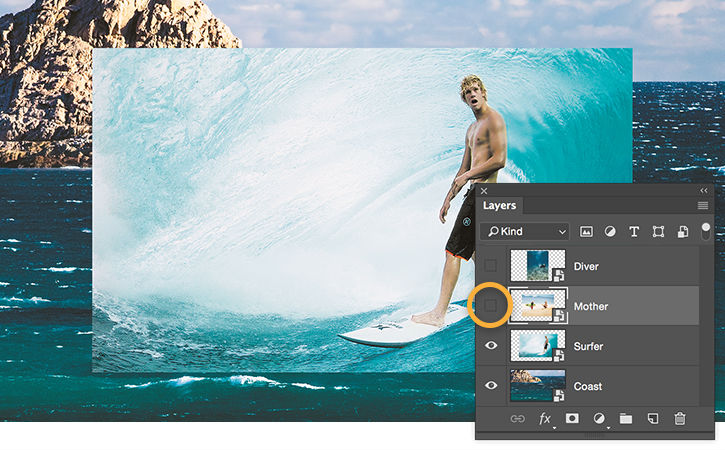Screen dimensions: 725x450
Task: Collapse the Layers panel with double arrows
Action: pyautogui.click(x=704, y=191)
